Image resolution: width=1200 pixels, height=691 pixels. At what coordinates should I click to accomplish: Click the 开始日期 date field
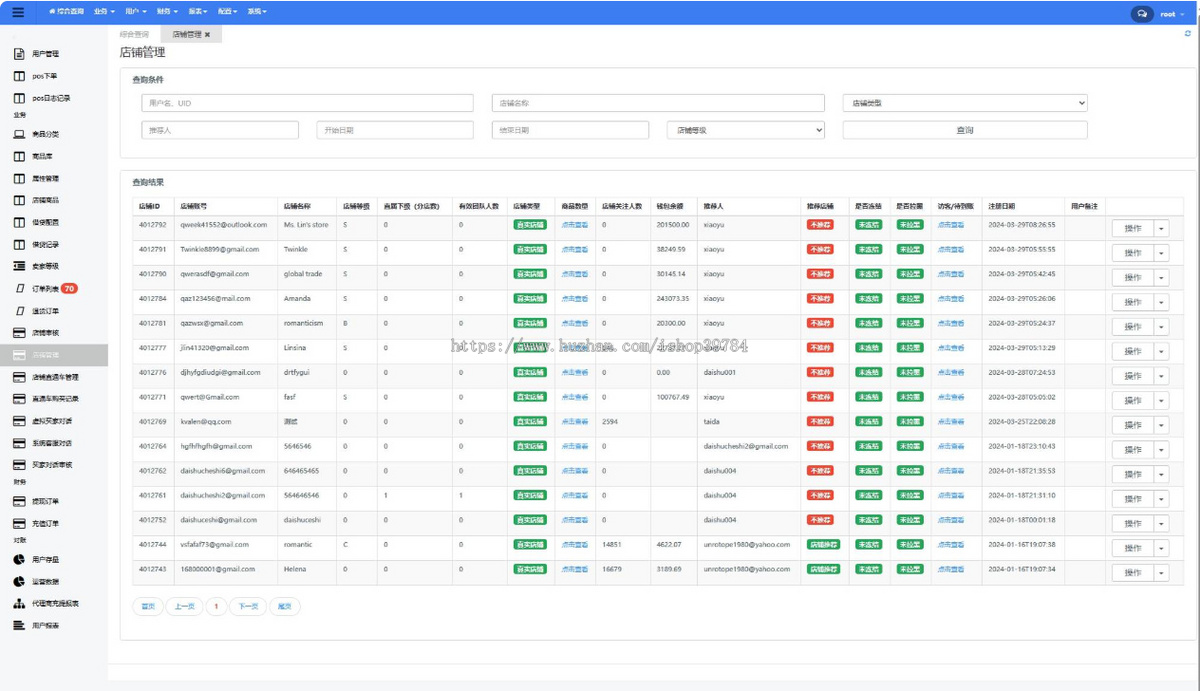pyautogui.click(x=395, y=130)
